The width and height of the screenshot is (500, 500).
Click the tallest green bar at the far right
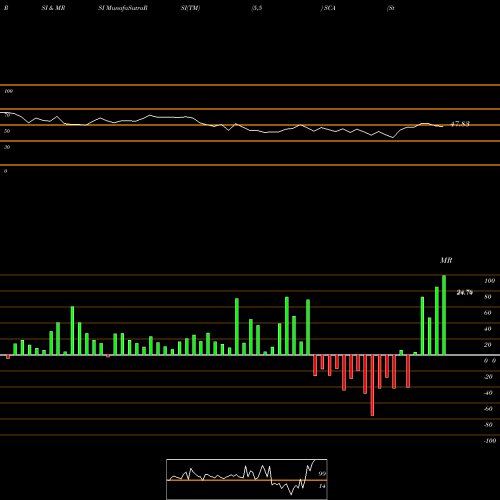[444, 315]
